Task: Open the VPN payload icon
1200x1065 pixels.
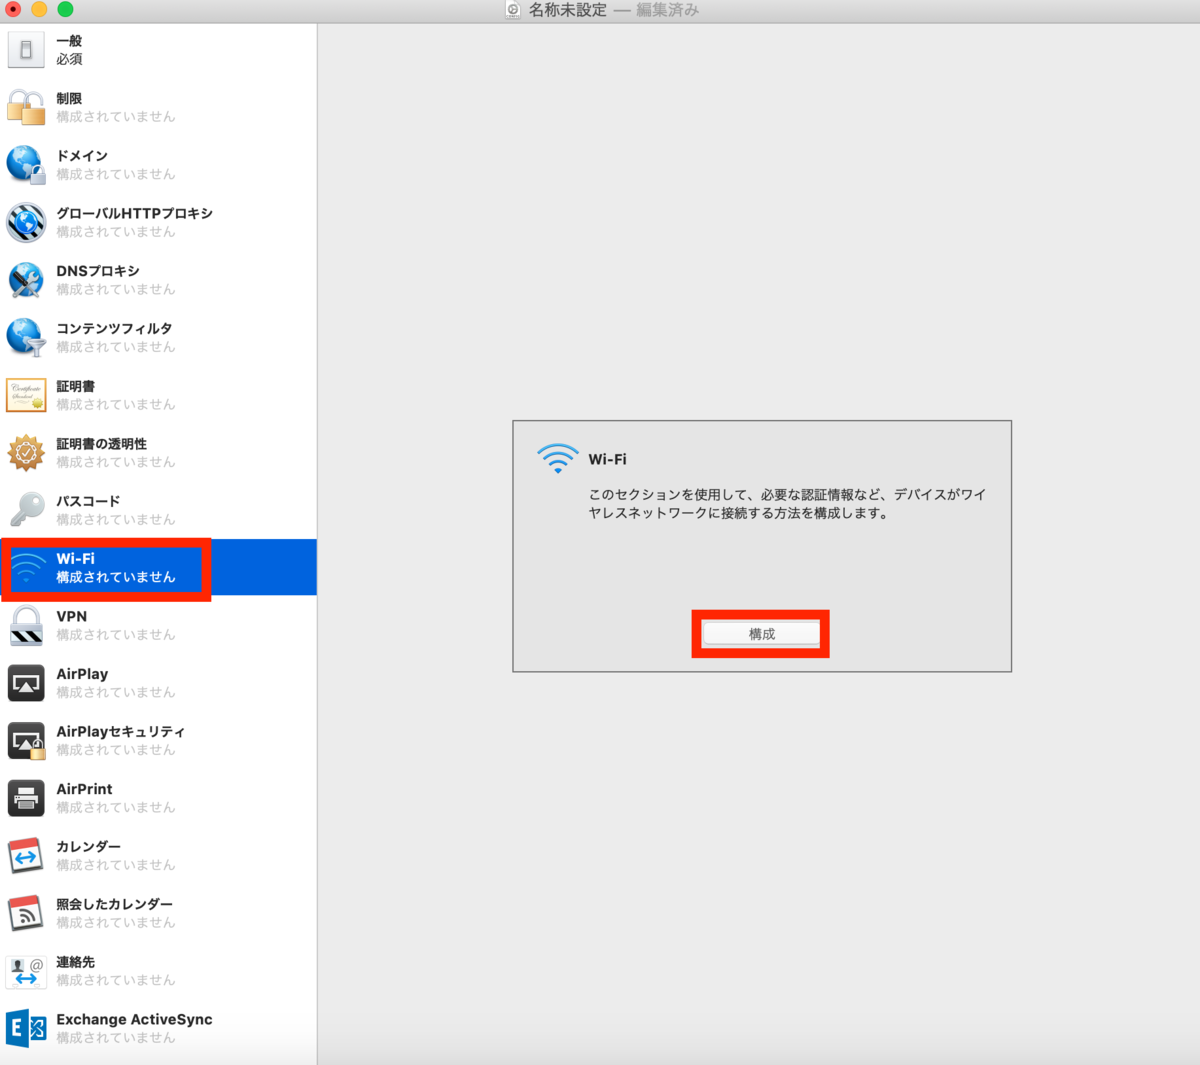Action: click(26, 625)
